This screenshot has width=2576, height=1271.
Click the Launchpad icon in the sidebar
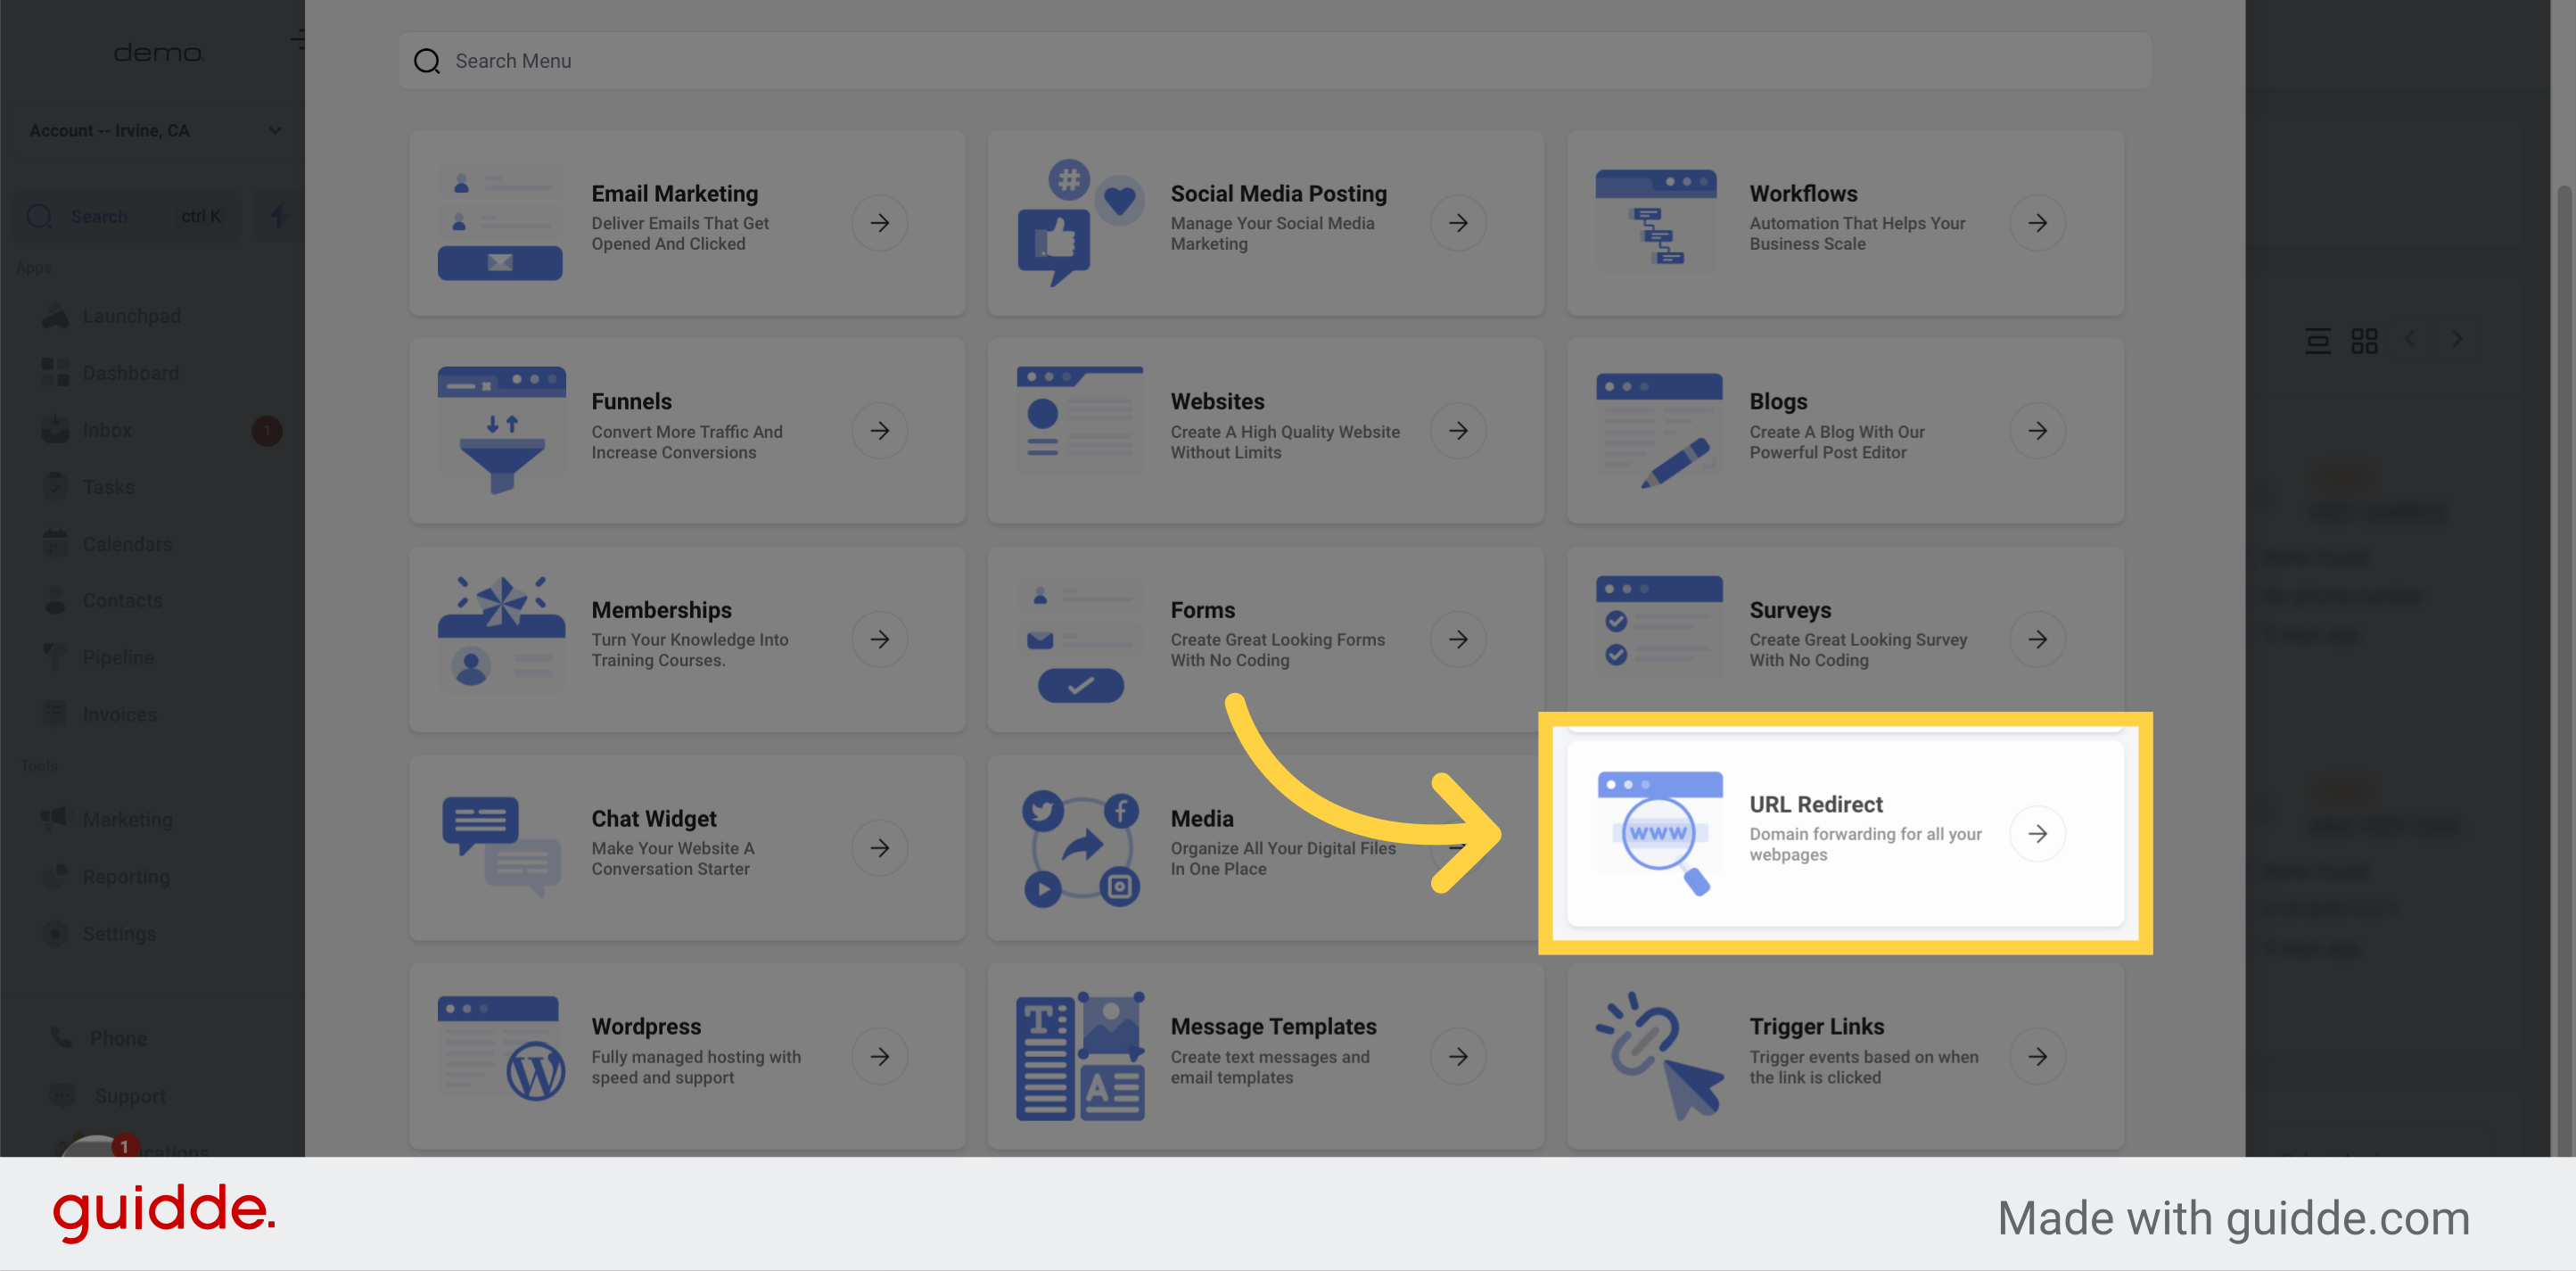57,315
